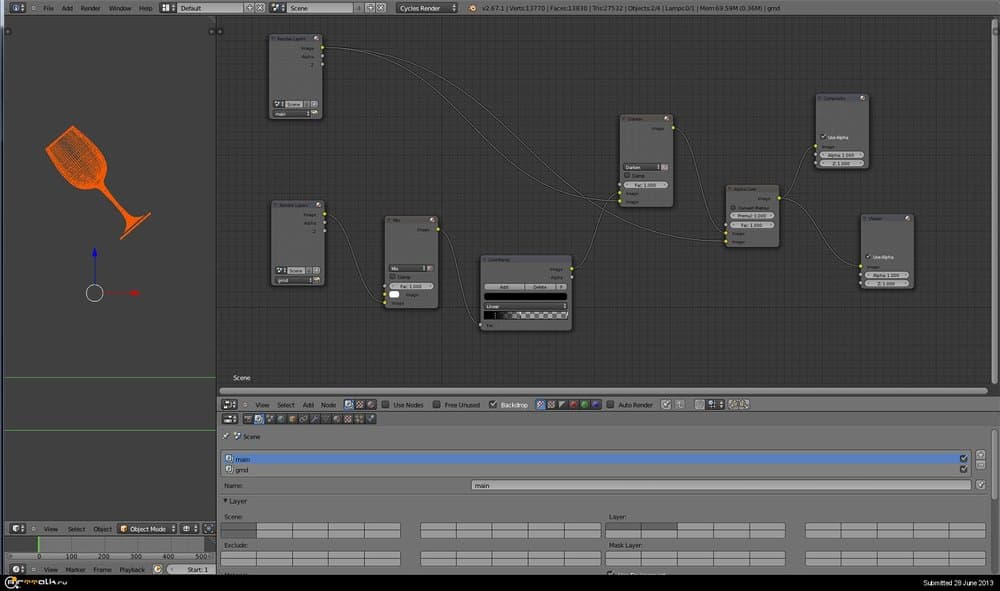Viewport: 1000px width, 591px height.
Task: Open the 3D viewport editor type icon
Action: (x=16, y=528)
